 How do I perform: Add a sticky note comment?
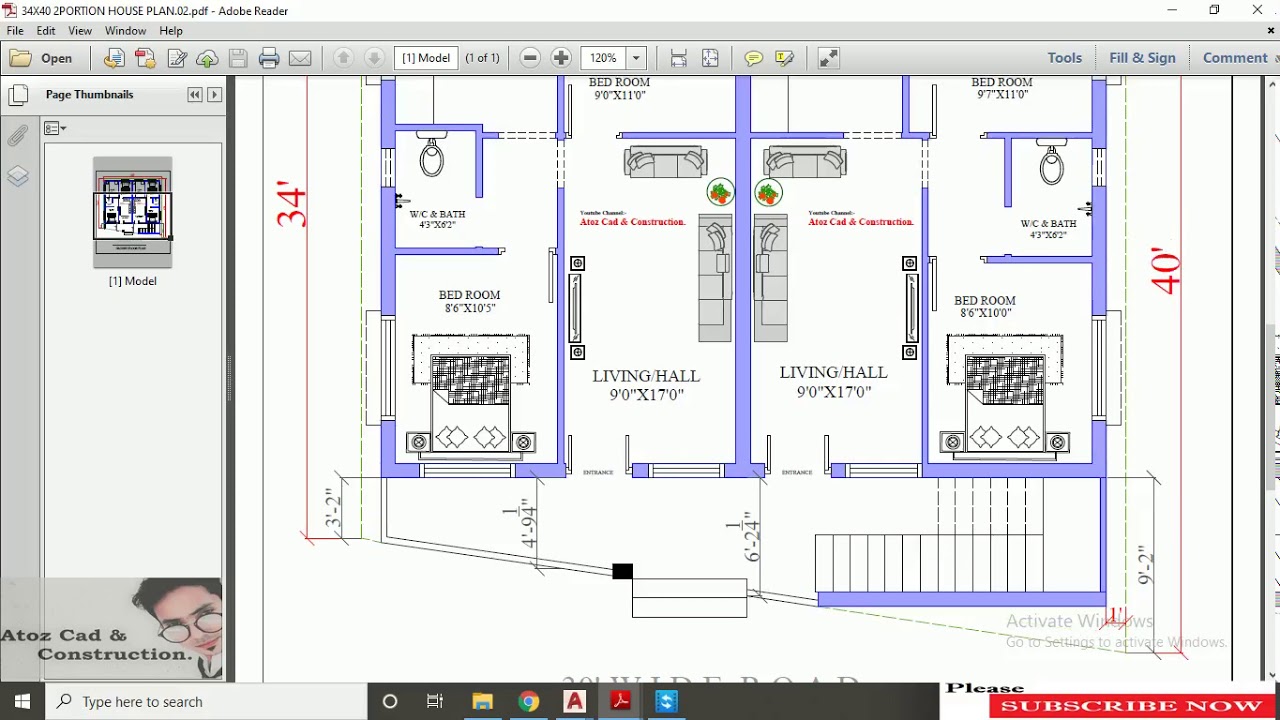coord(754,58)
